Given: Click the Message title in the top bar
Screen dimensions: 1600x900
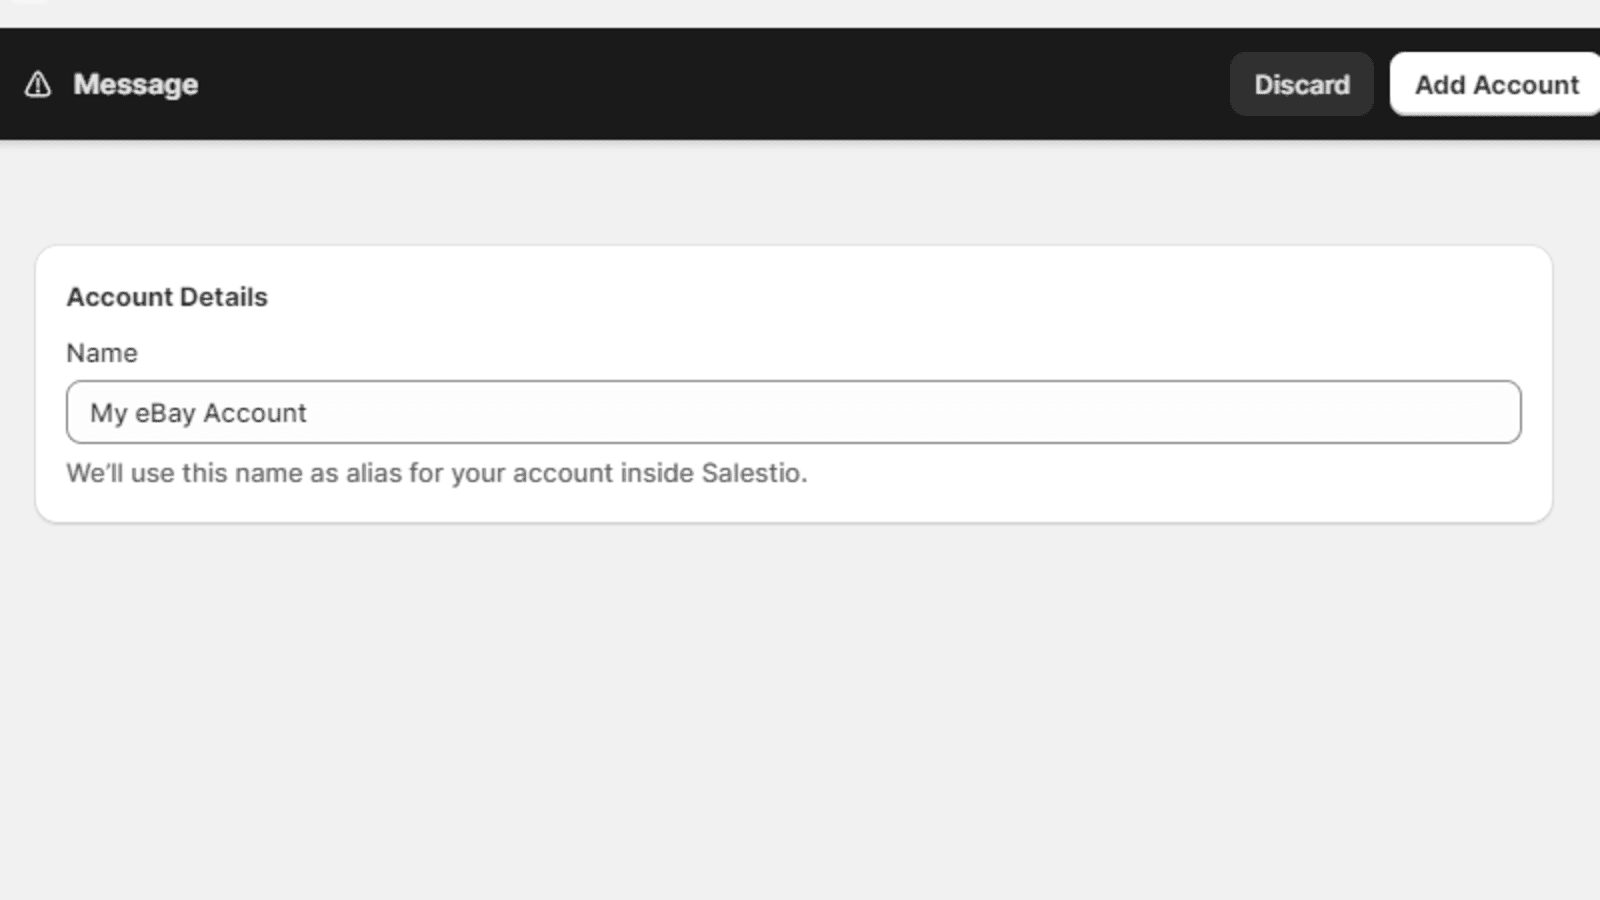Looking at the screenshot, I should [136, 84].
